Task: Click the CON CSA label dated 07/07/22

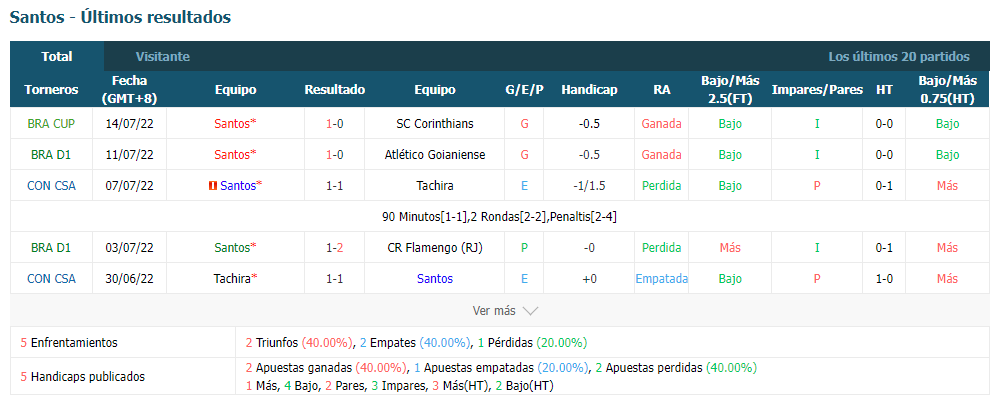Action: click(x=51, y=186)
